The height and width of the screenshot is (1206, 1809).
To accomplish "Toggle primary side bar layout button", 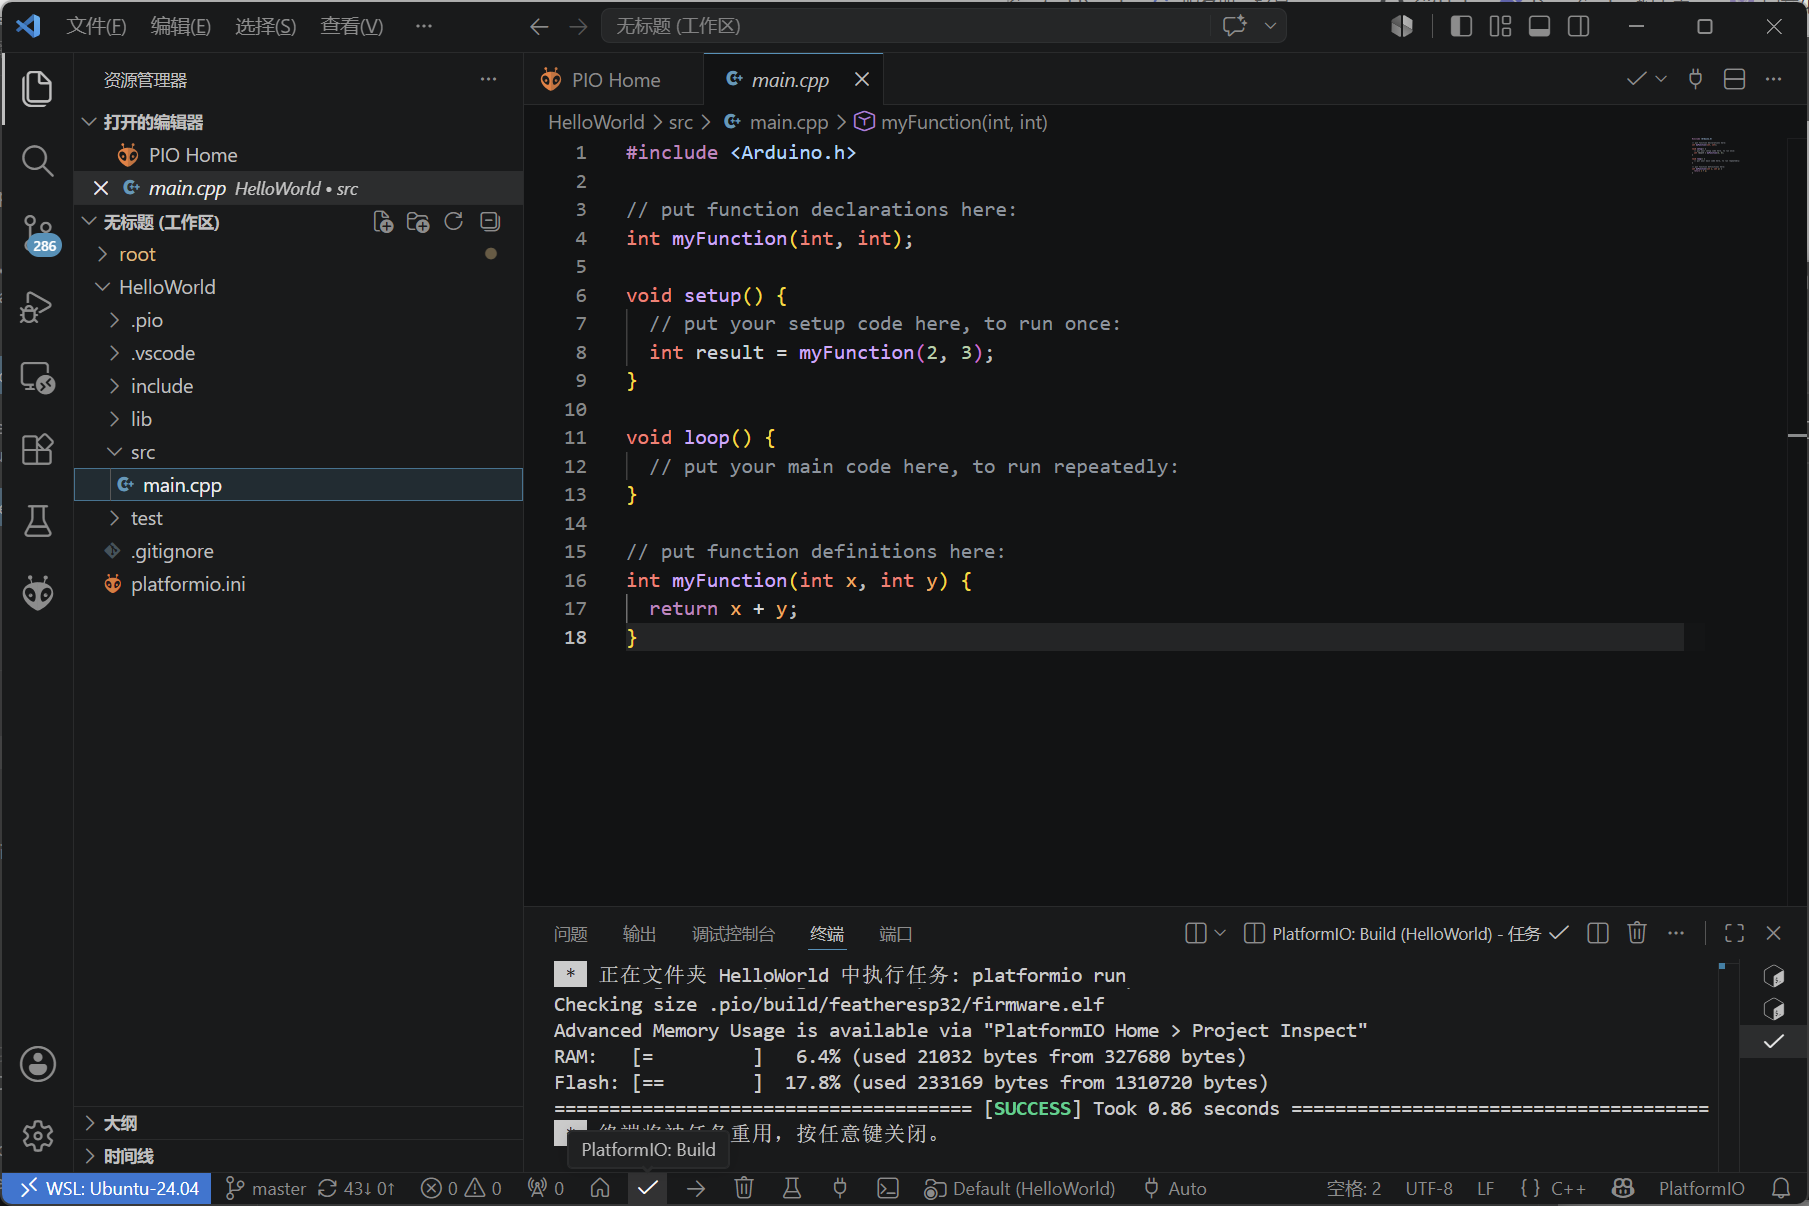I will point(1461,26).
